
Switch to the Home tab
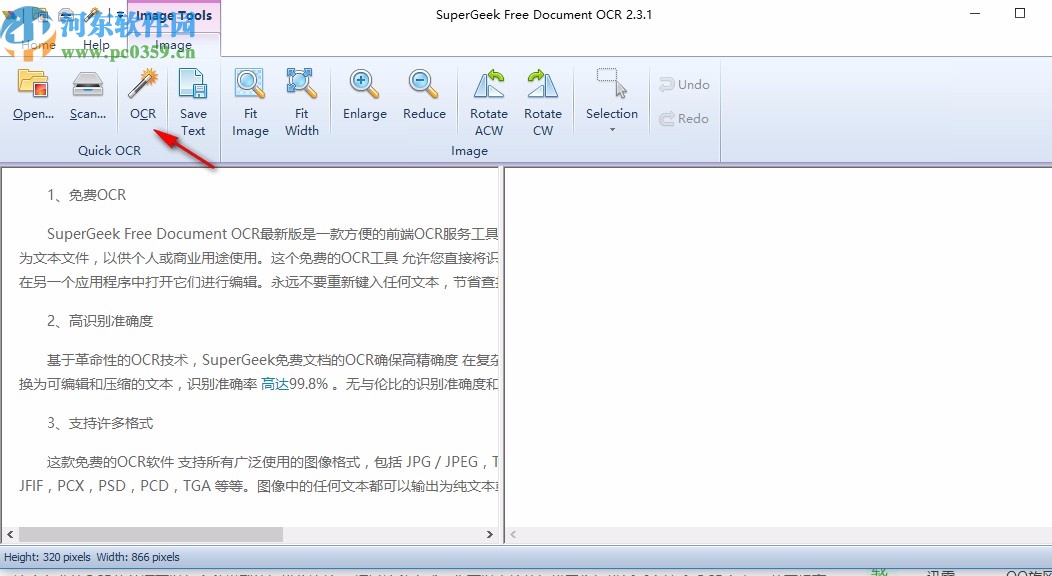coord(38,44)
